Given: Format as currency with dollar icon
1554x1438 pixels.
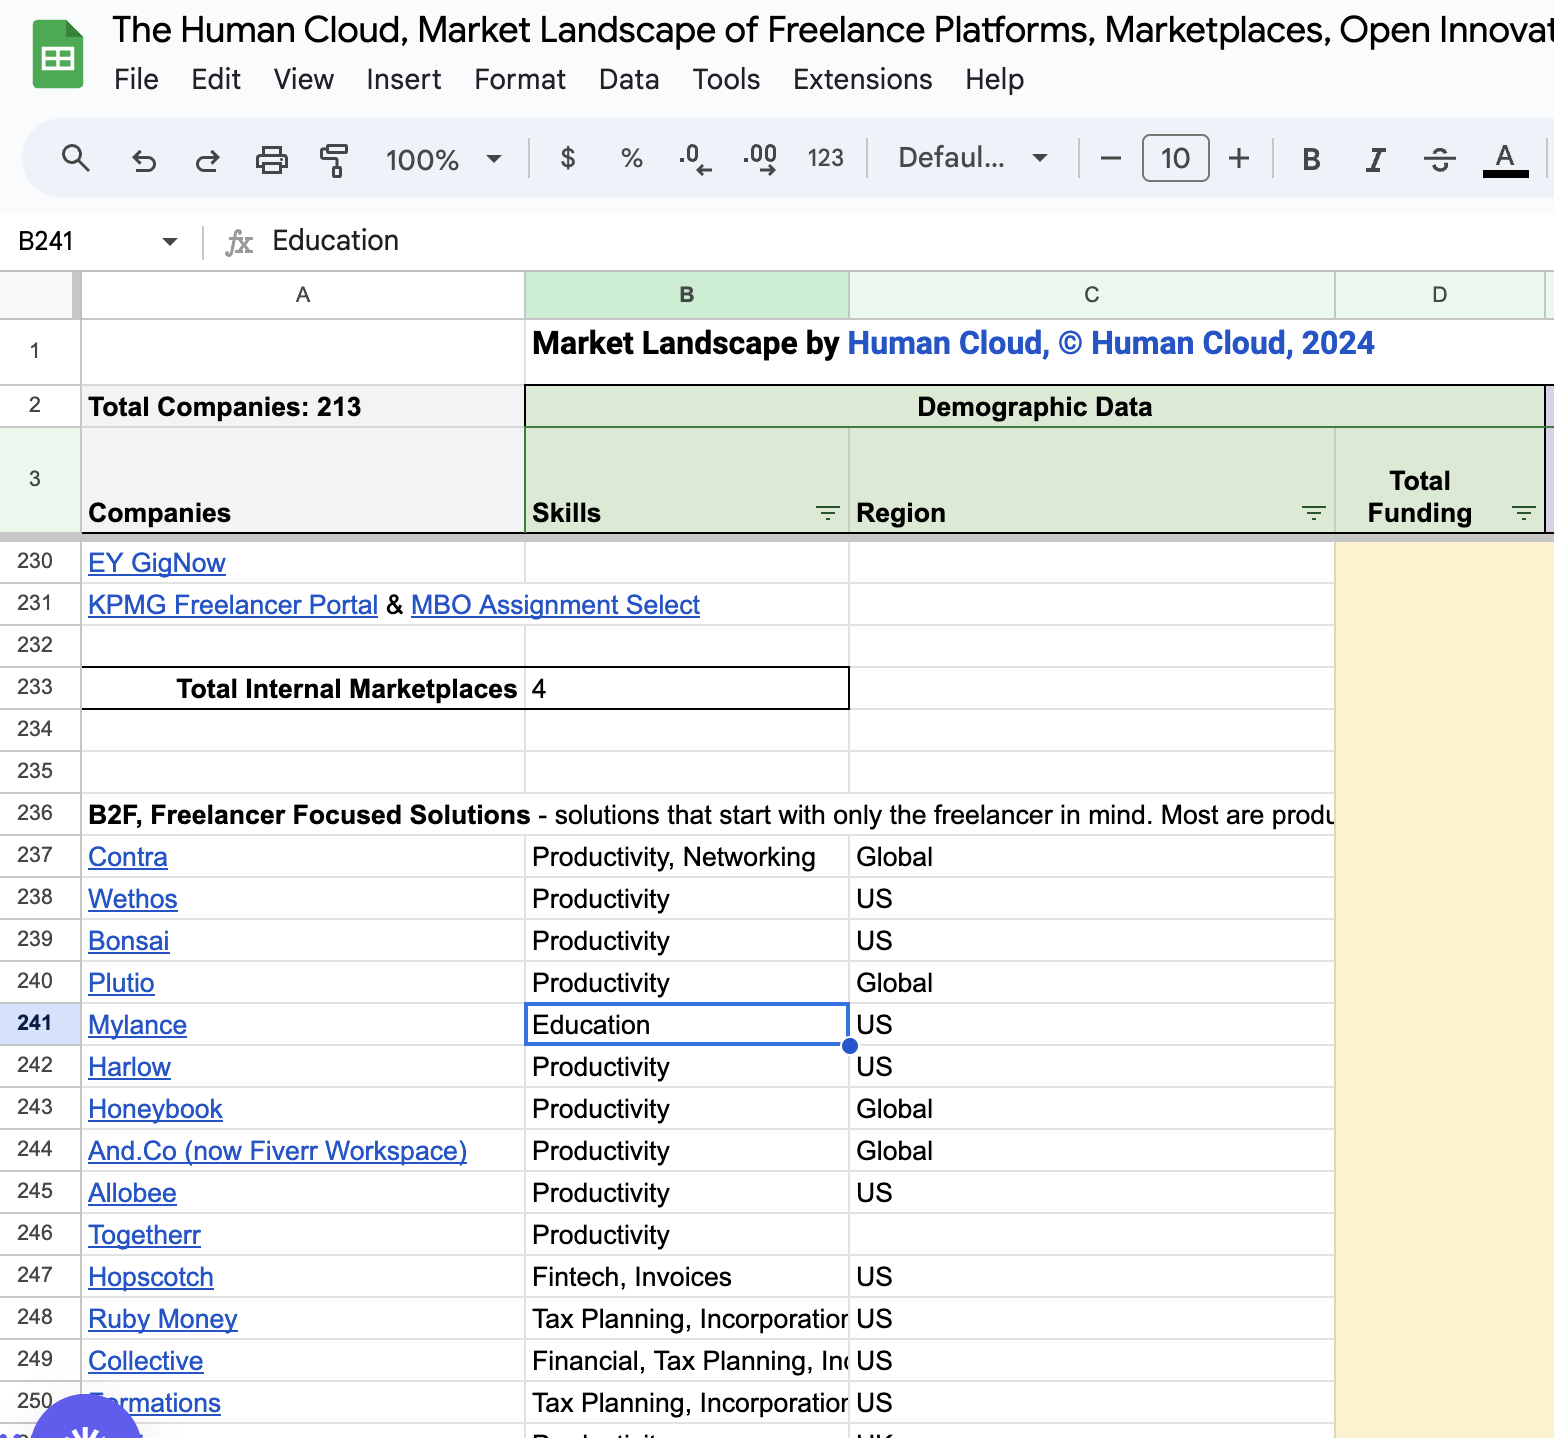Looking at the screenshot, I should point(568,158).
